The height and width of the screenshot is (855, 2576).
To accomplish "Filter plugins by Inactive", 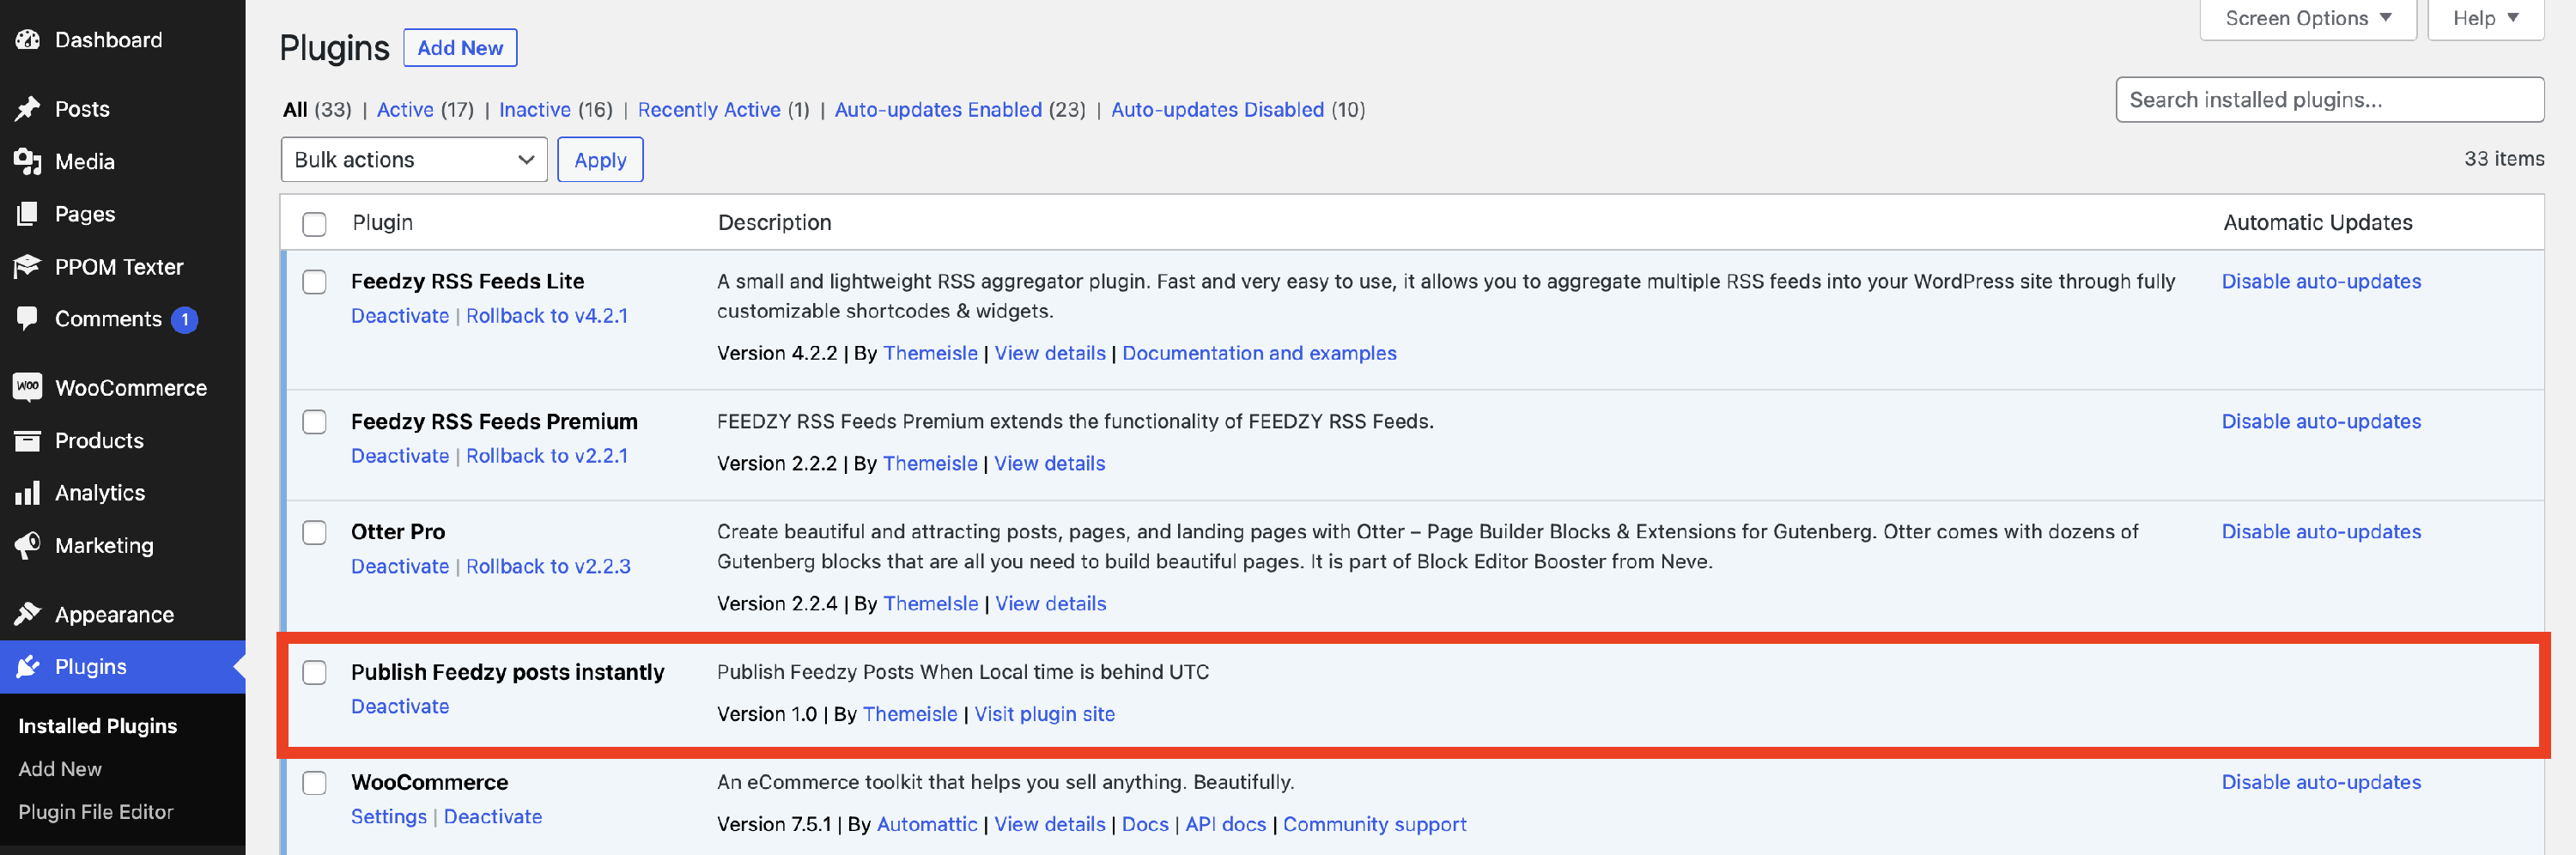I will (534, 110).
